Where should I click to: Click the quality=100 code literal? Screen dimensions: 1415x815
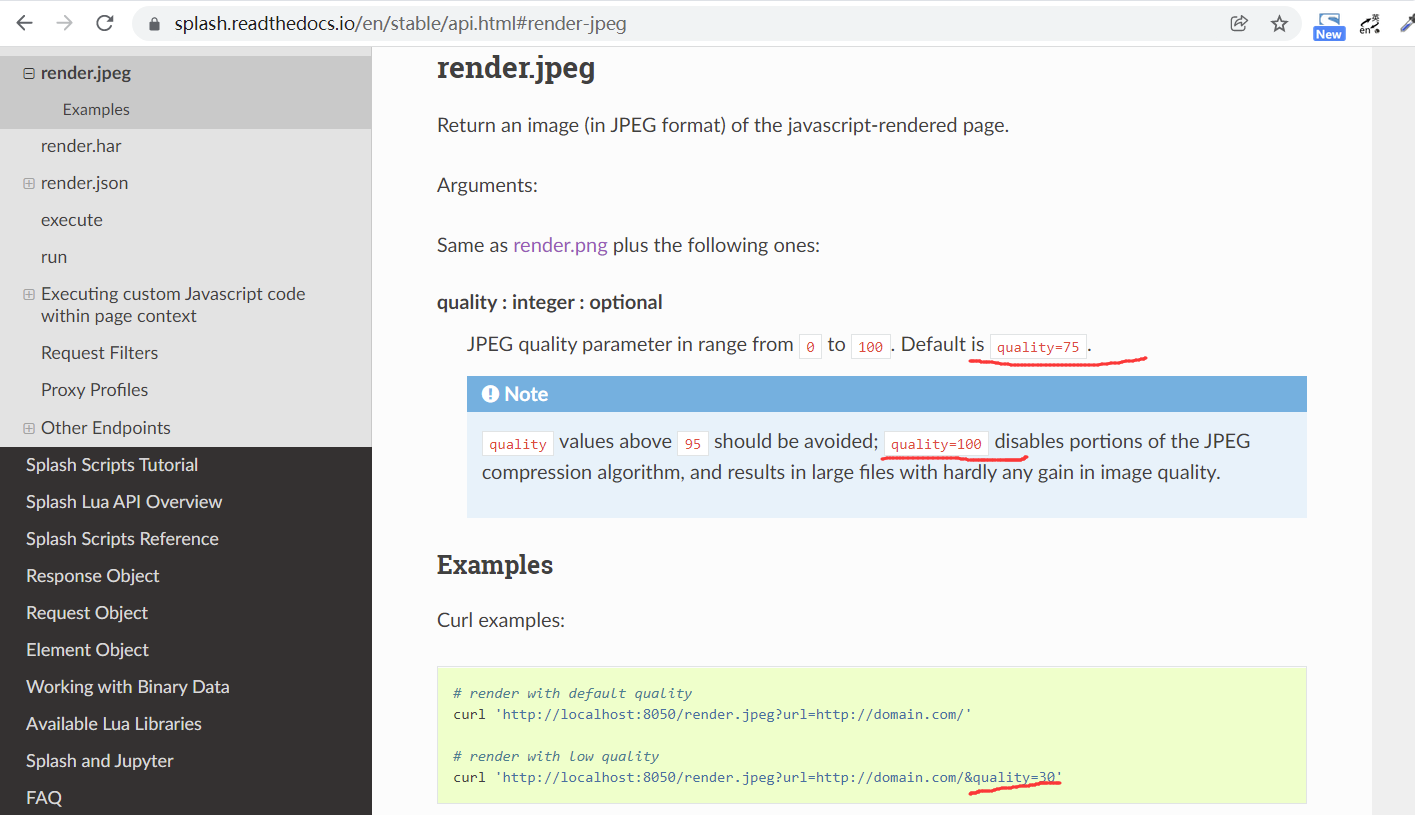(x=936, y=443)
